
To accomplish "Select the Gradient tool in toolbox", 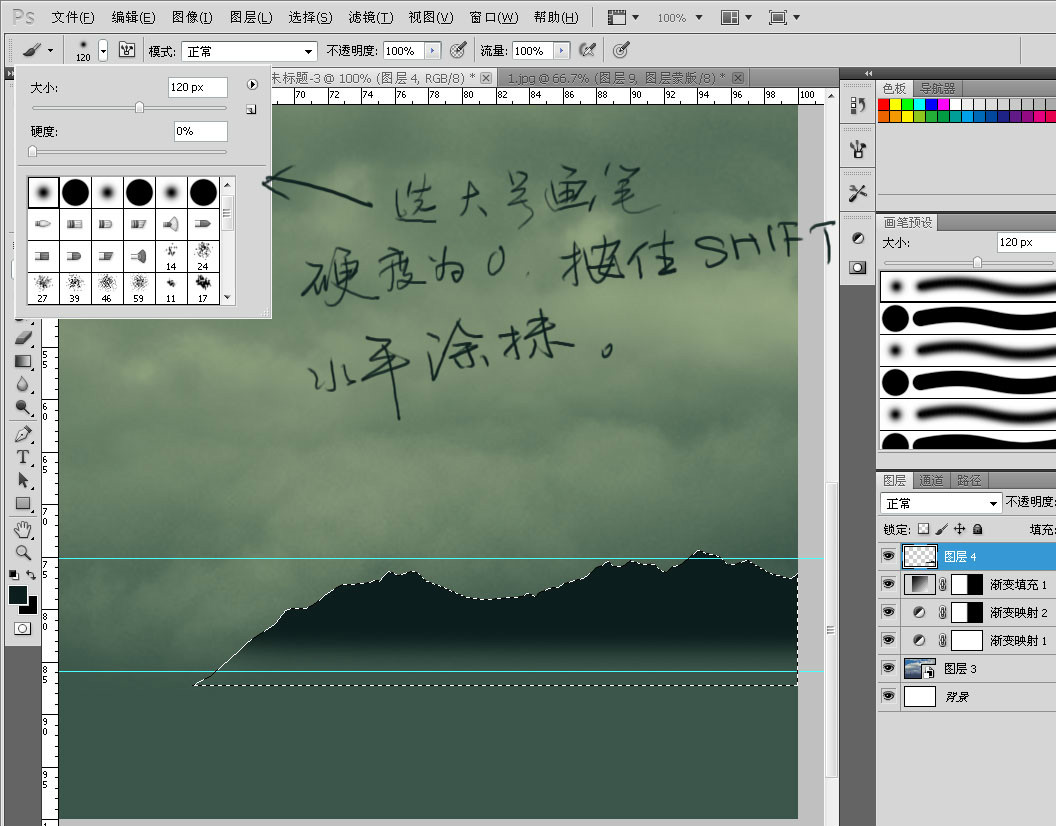I will (23, 361).
